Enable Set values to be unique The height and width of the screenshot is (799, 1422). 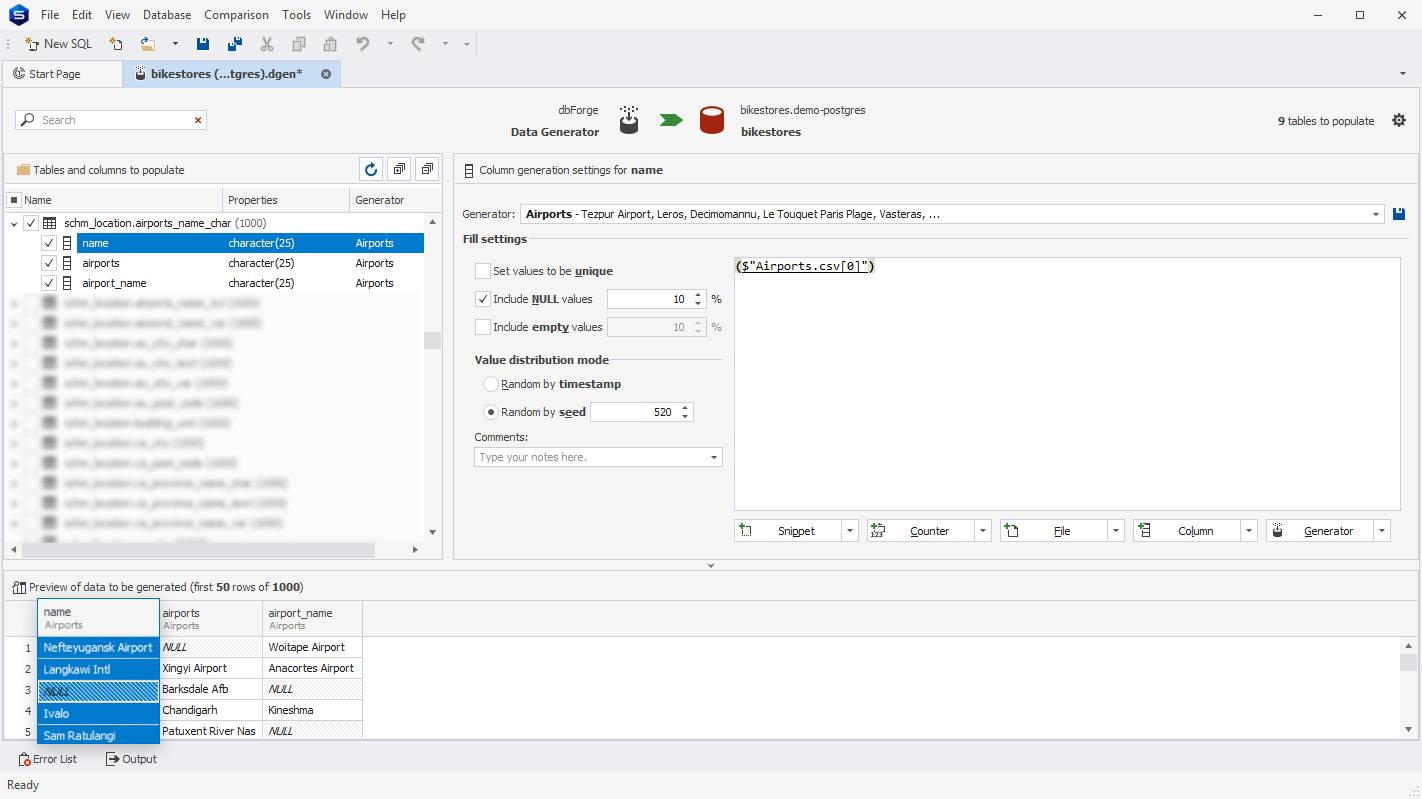pyautogui.click(x=483, y=271)
